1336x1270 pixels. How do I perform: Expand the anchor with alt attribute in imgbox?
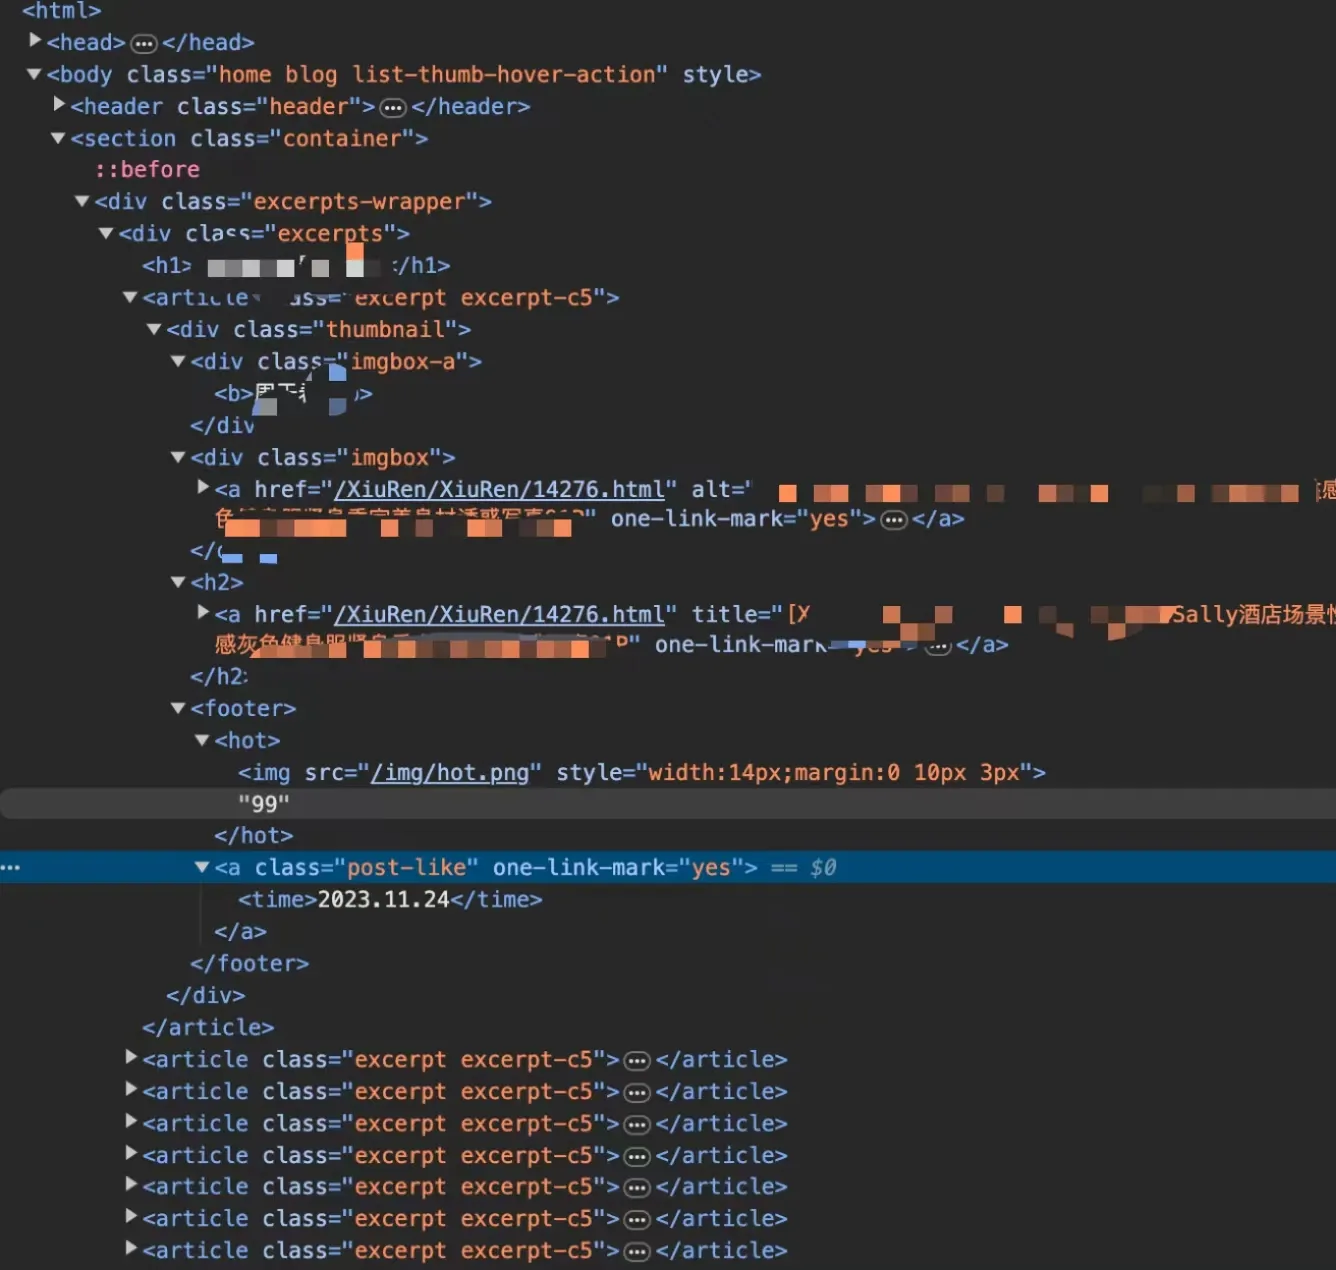pos(203,487)
